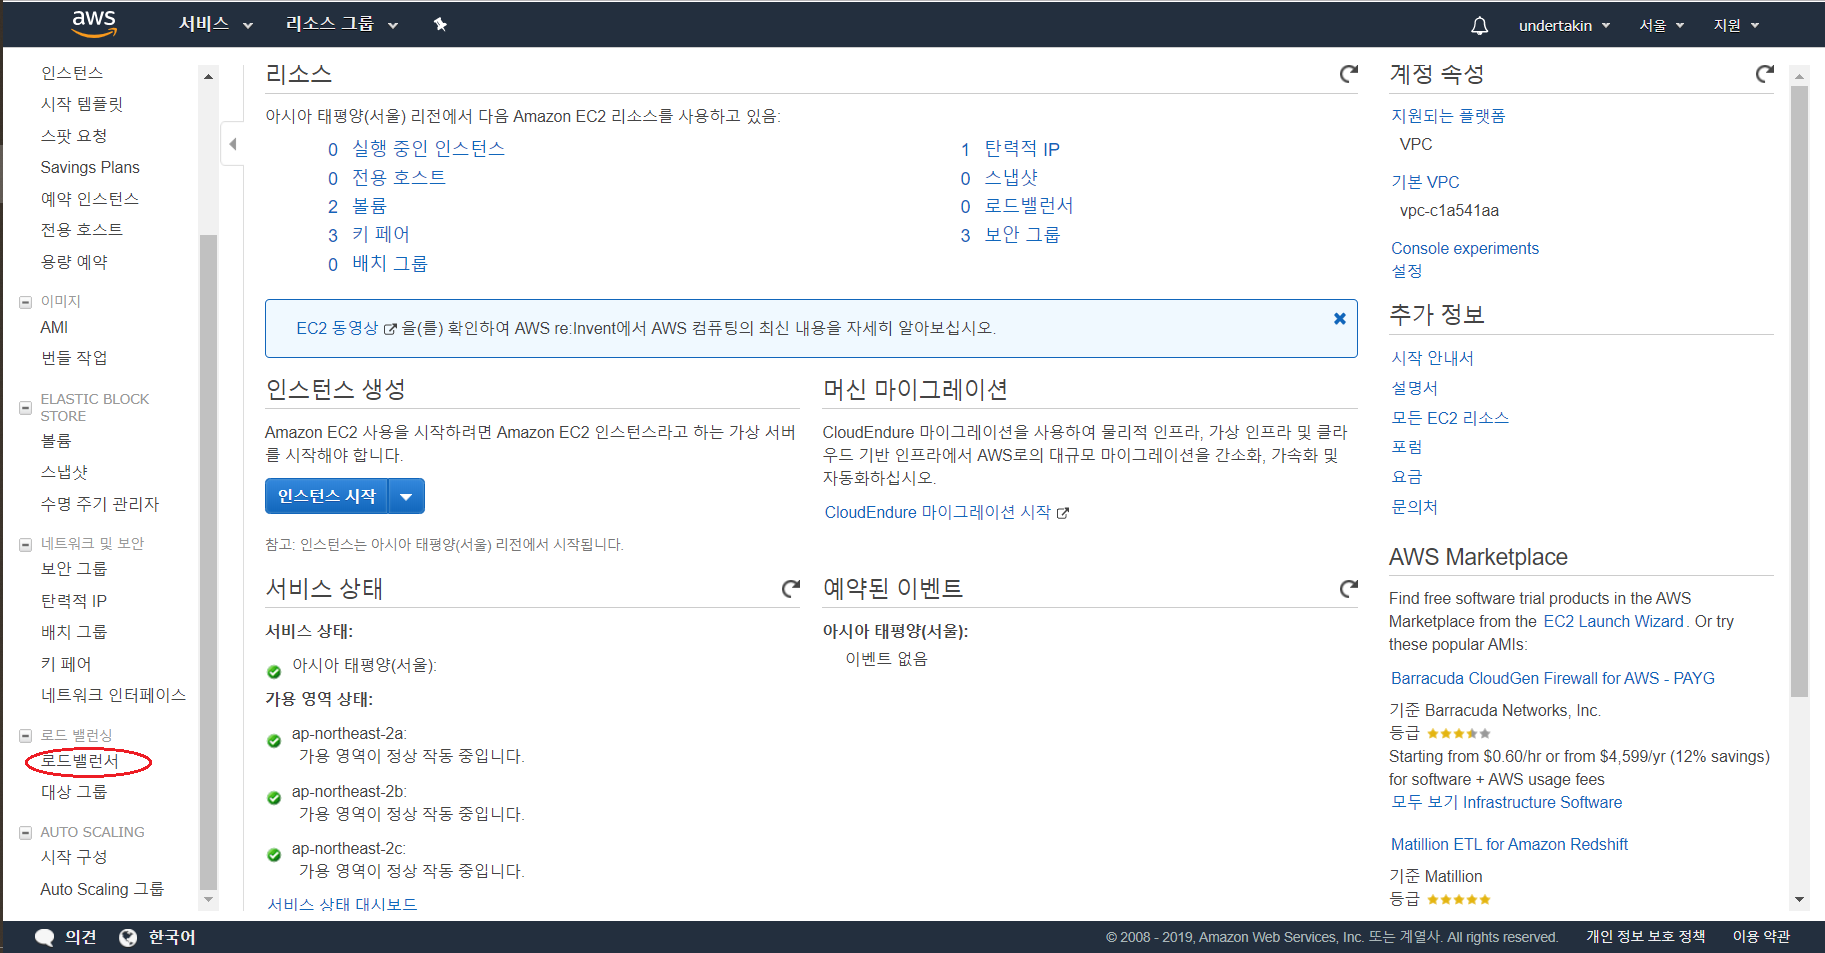Click the right panel scrollbar down arrow

coord(1799,899)
